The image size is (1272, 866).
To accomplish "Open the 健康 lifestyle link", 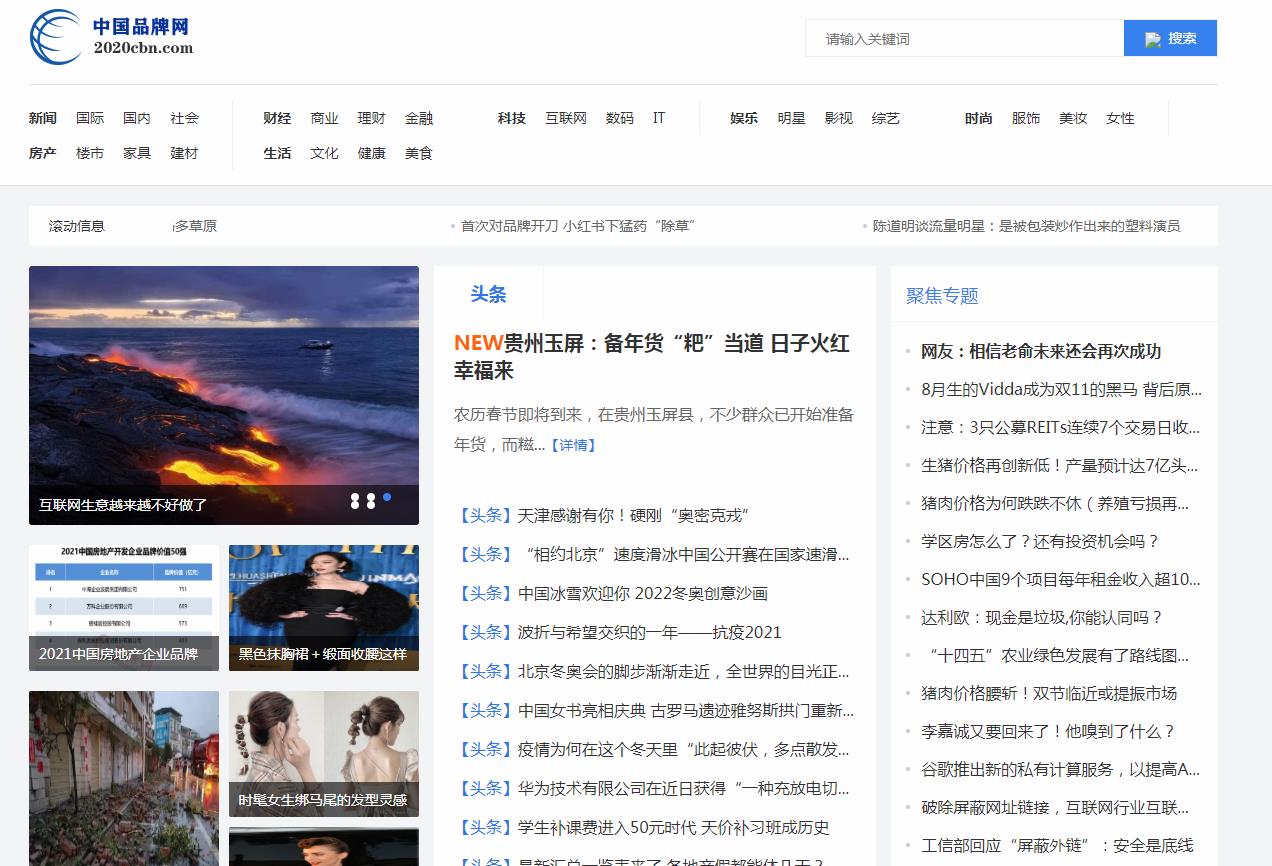I will pos(371,153).
